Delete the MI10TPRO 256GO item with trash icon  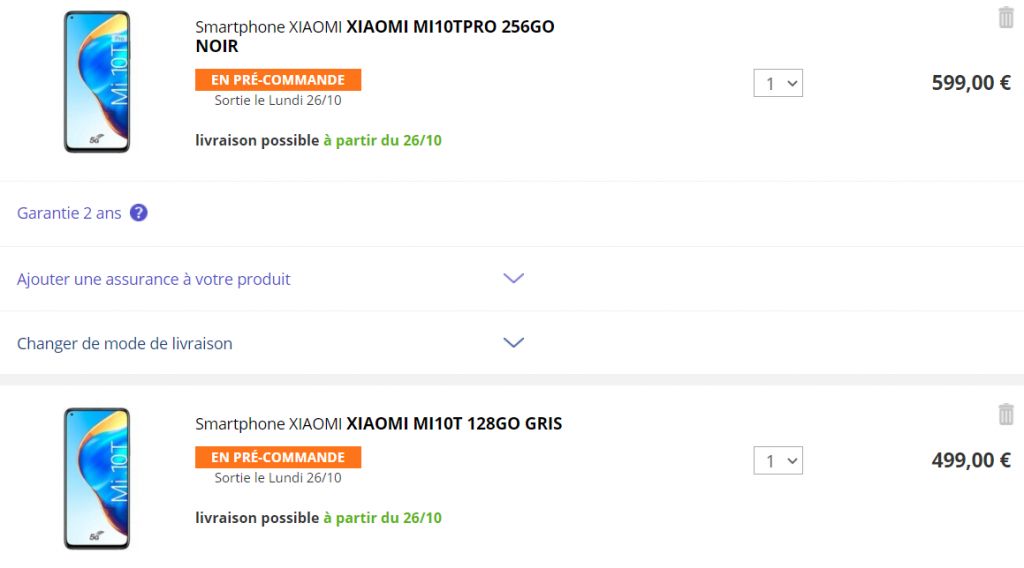click(1006, 17)
